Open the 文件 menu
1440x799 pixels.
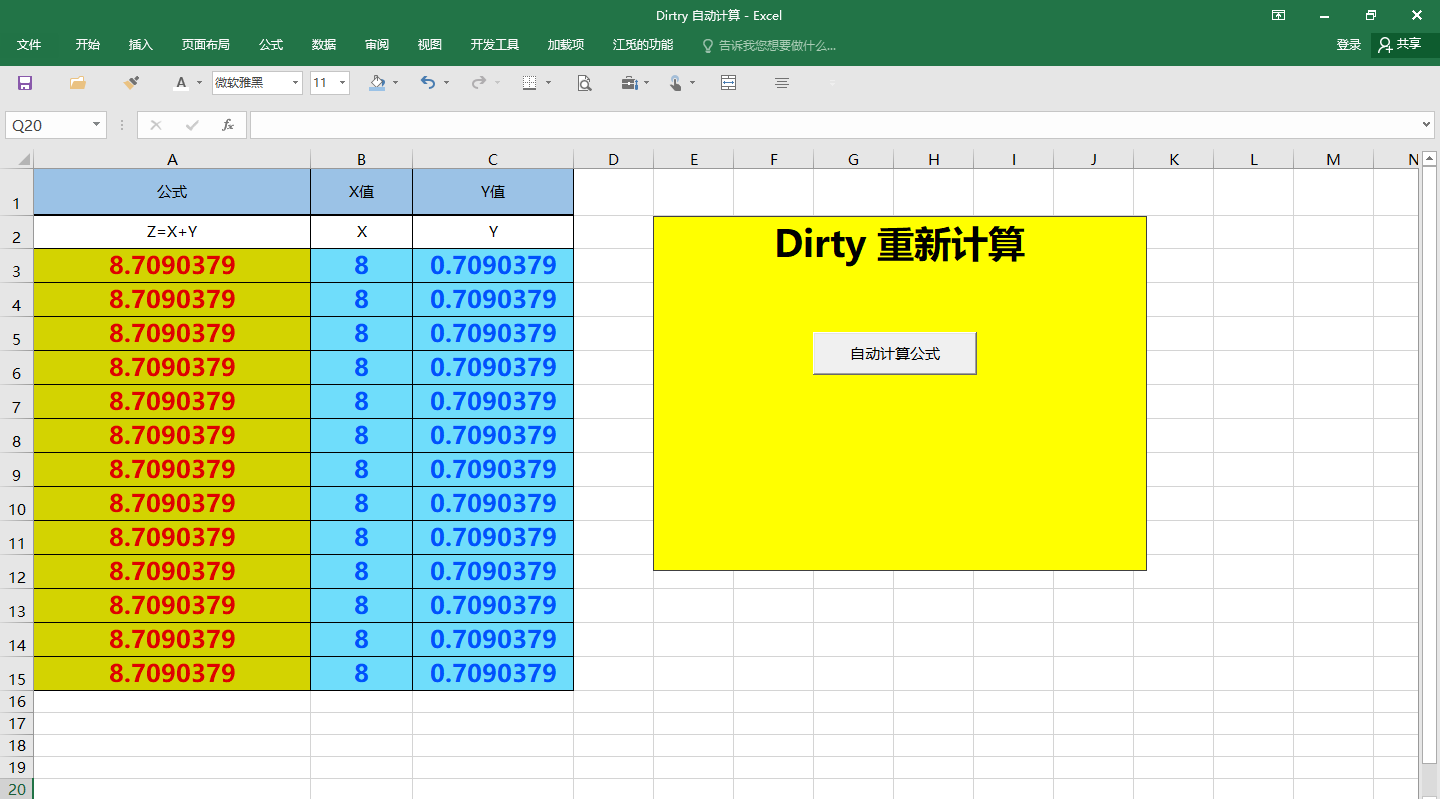coord(29,45)
